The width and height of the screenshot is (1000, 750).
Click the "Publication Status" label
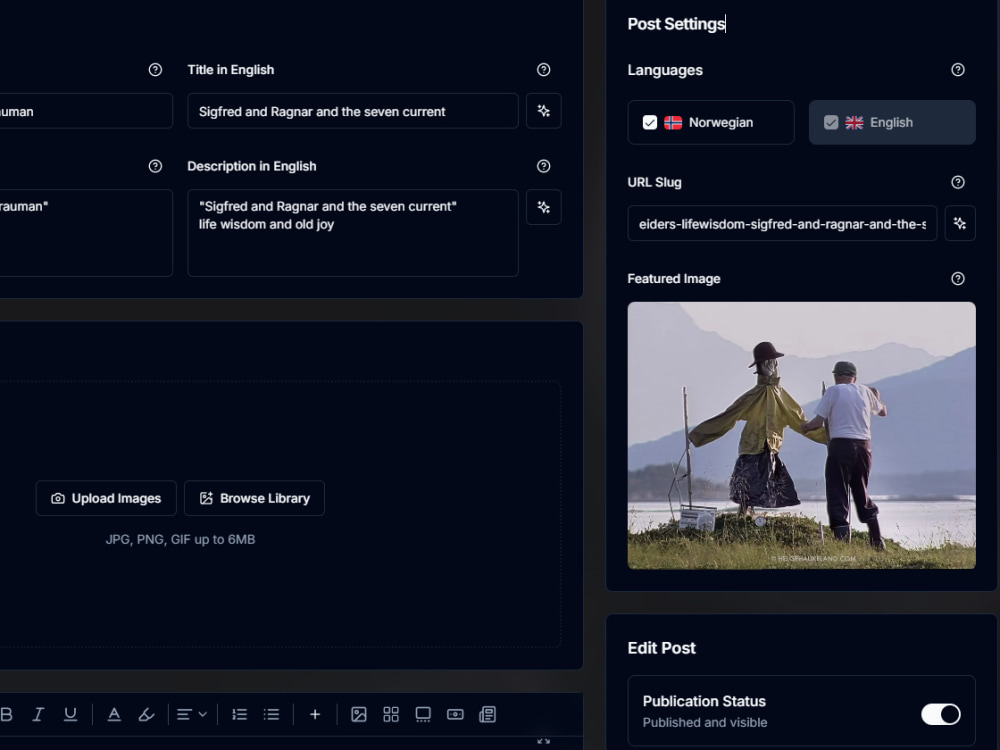[704, 701]
